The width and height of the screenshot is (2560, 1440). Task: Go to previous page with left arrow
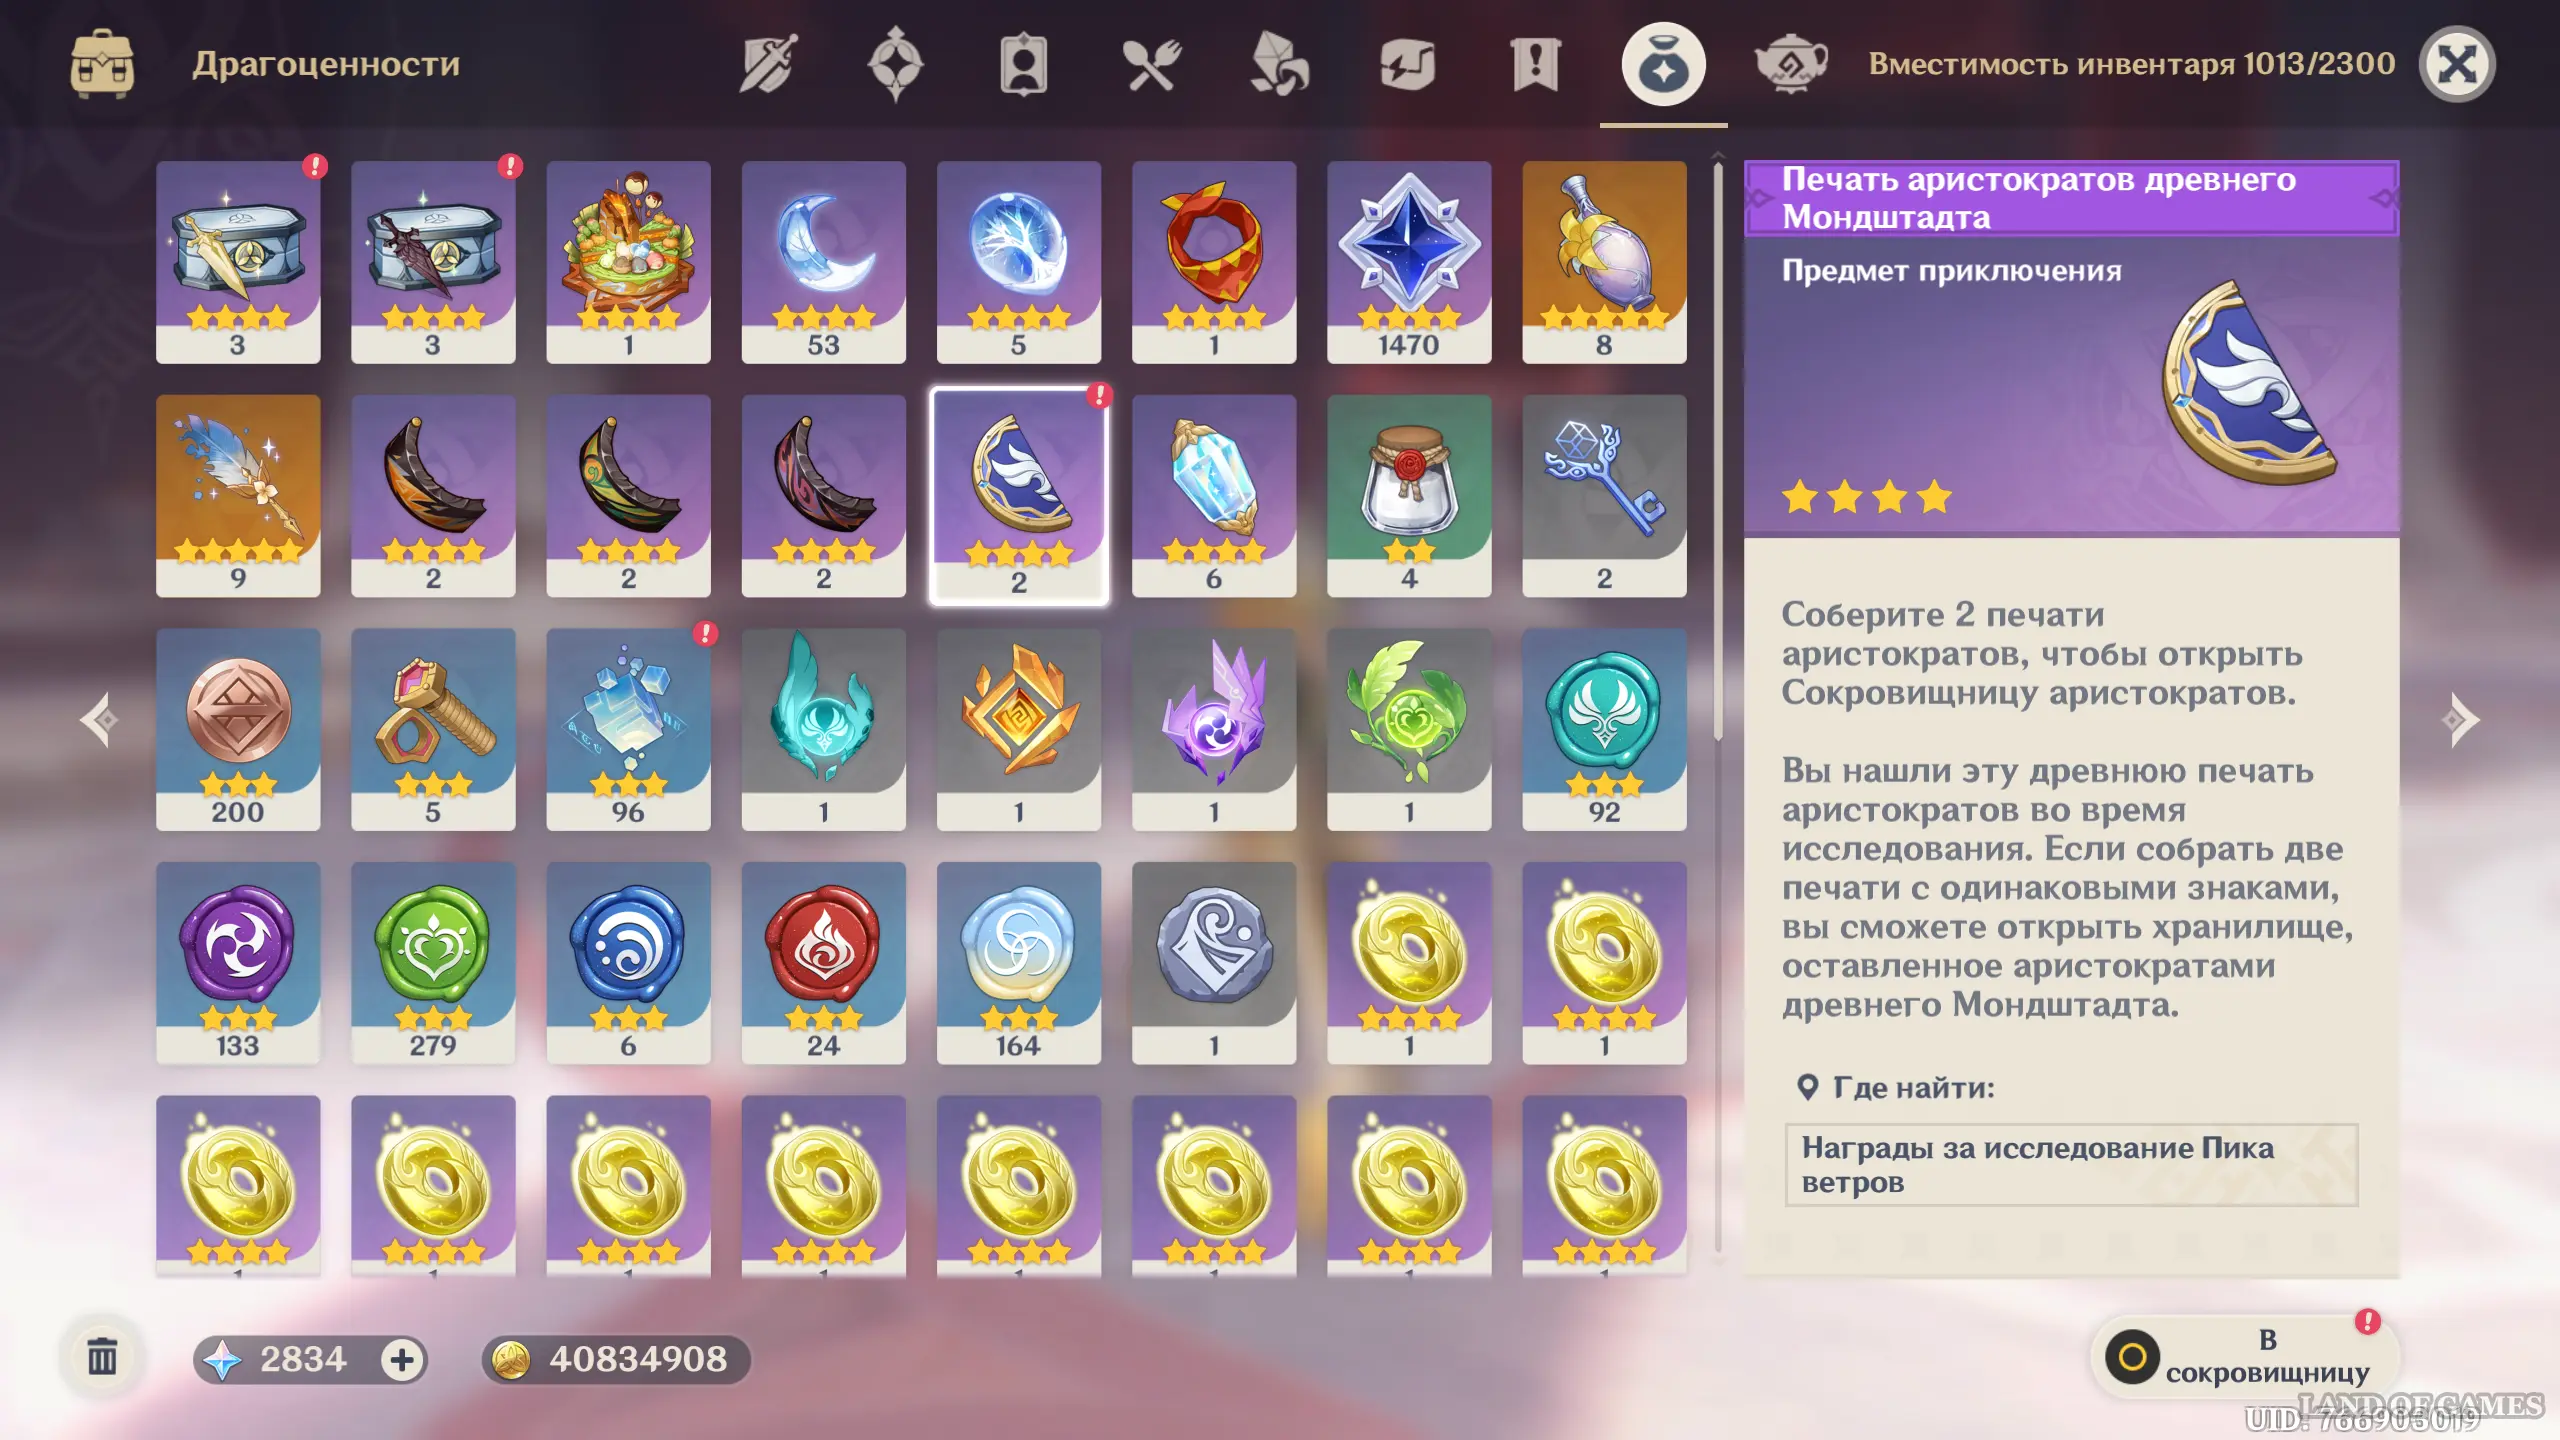click(x=100, y=720)
